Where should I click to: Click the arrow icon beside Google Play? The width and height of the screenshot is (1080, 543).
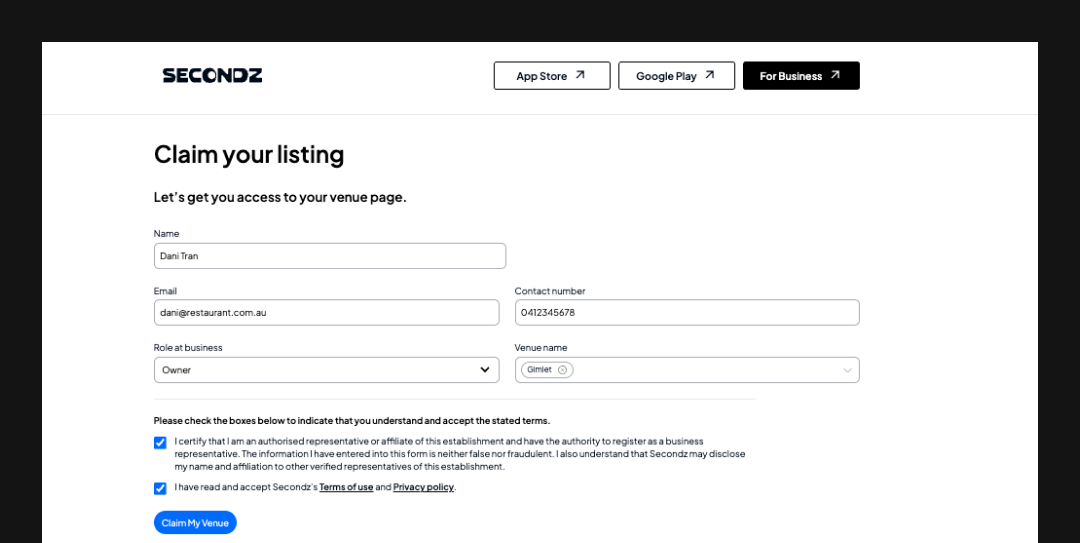tap(710, 75)
